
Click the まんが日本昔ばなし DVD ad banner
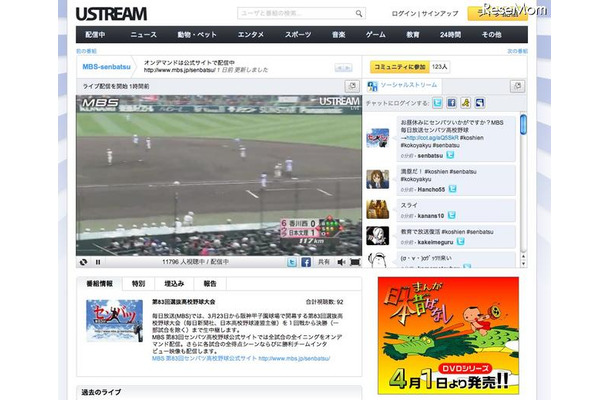(448, 335)
